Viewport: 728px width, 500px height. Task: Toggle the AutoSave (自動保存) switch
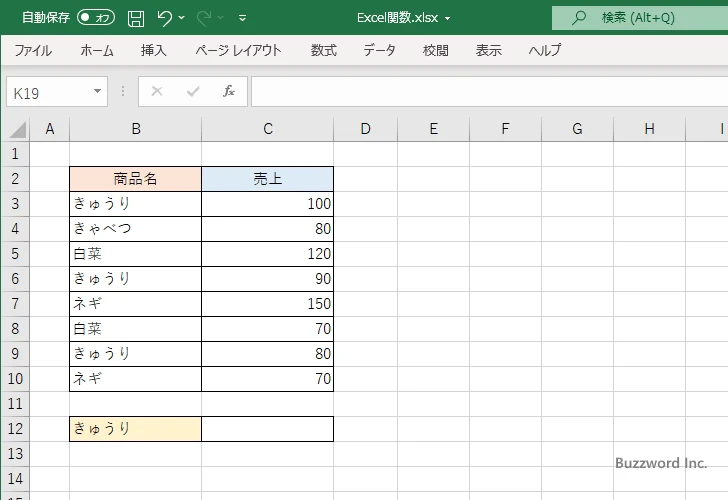point(96,18)
